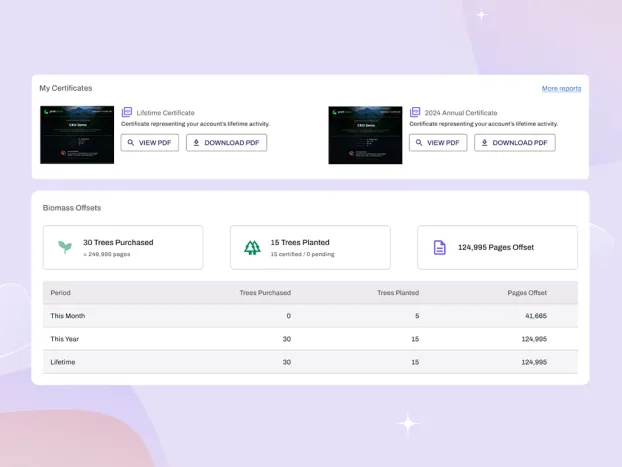
Task: Download the Lifetime Certificate PDF
Action: [x=226, y=143]
